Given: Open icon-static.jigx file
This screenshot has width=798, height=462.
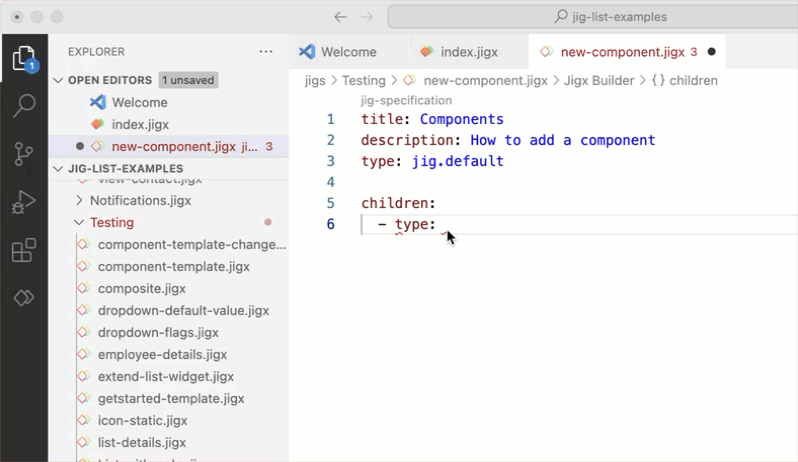Looking at the screenshot, I should pos(142,421).
